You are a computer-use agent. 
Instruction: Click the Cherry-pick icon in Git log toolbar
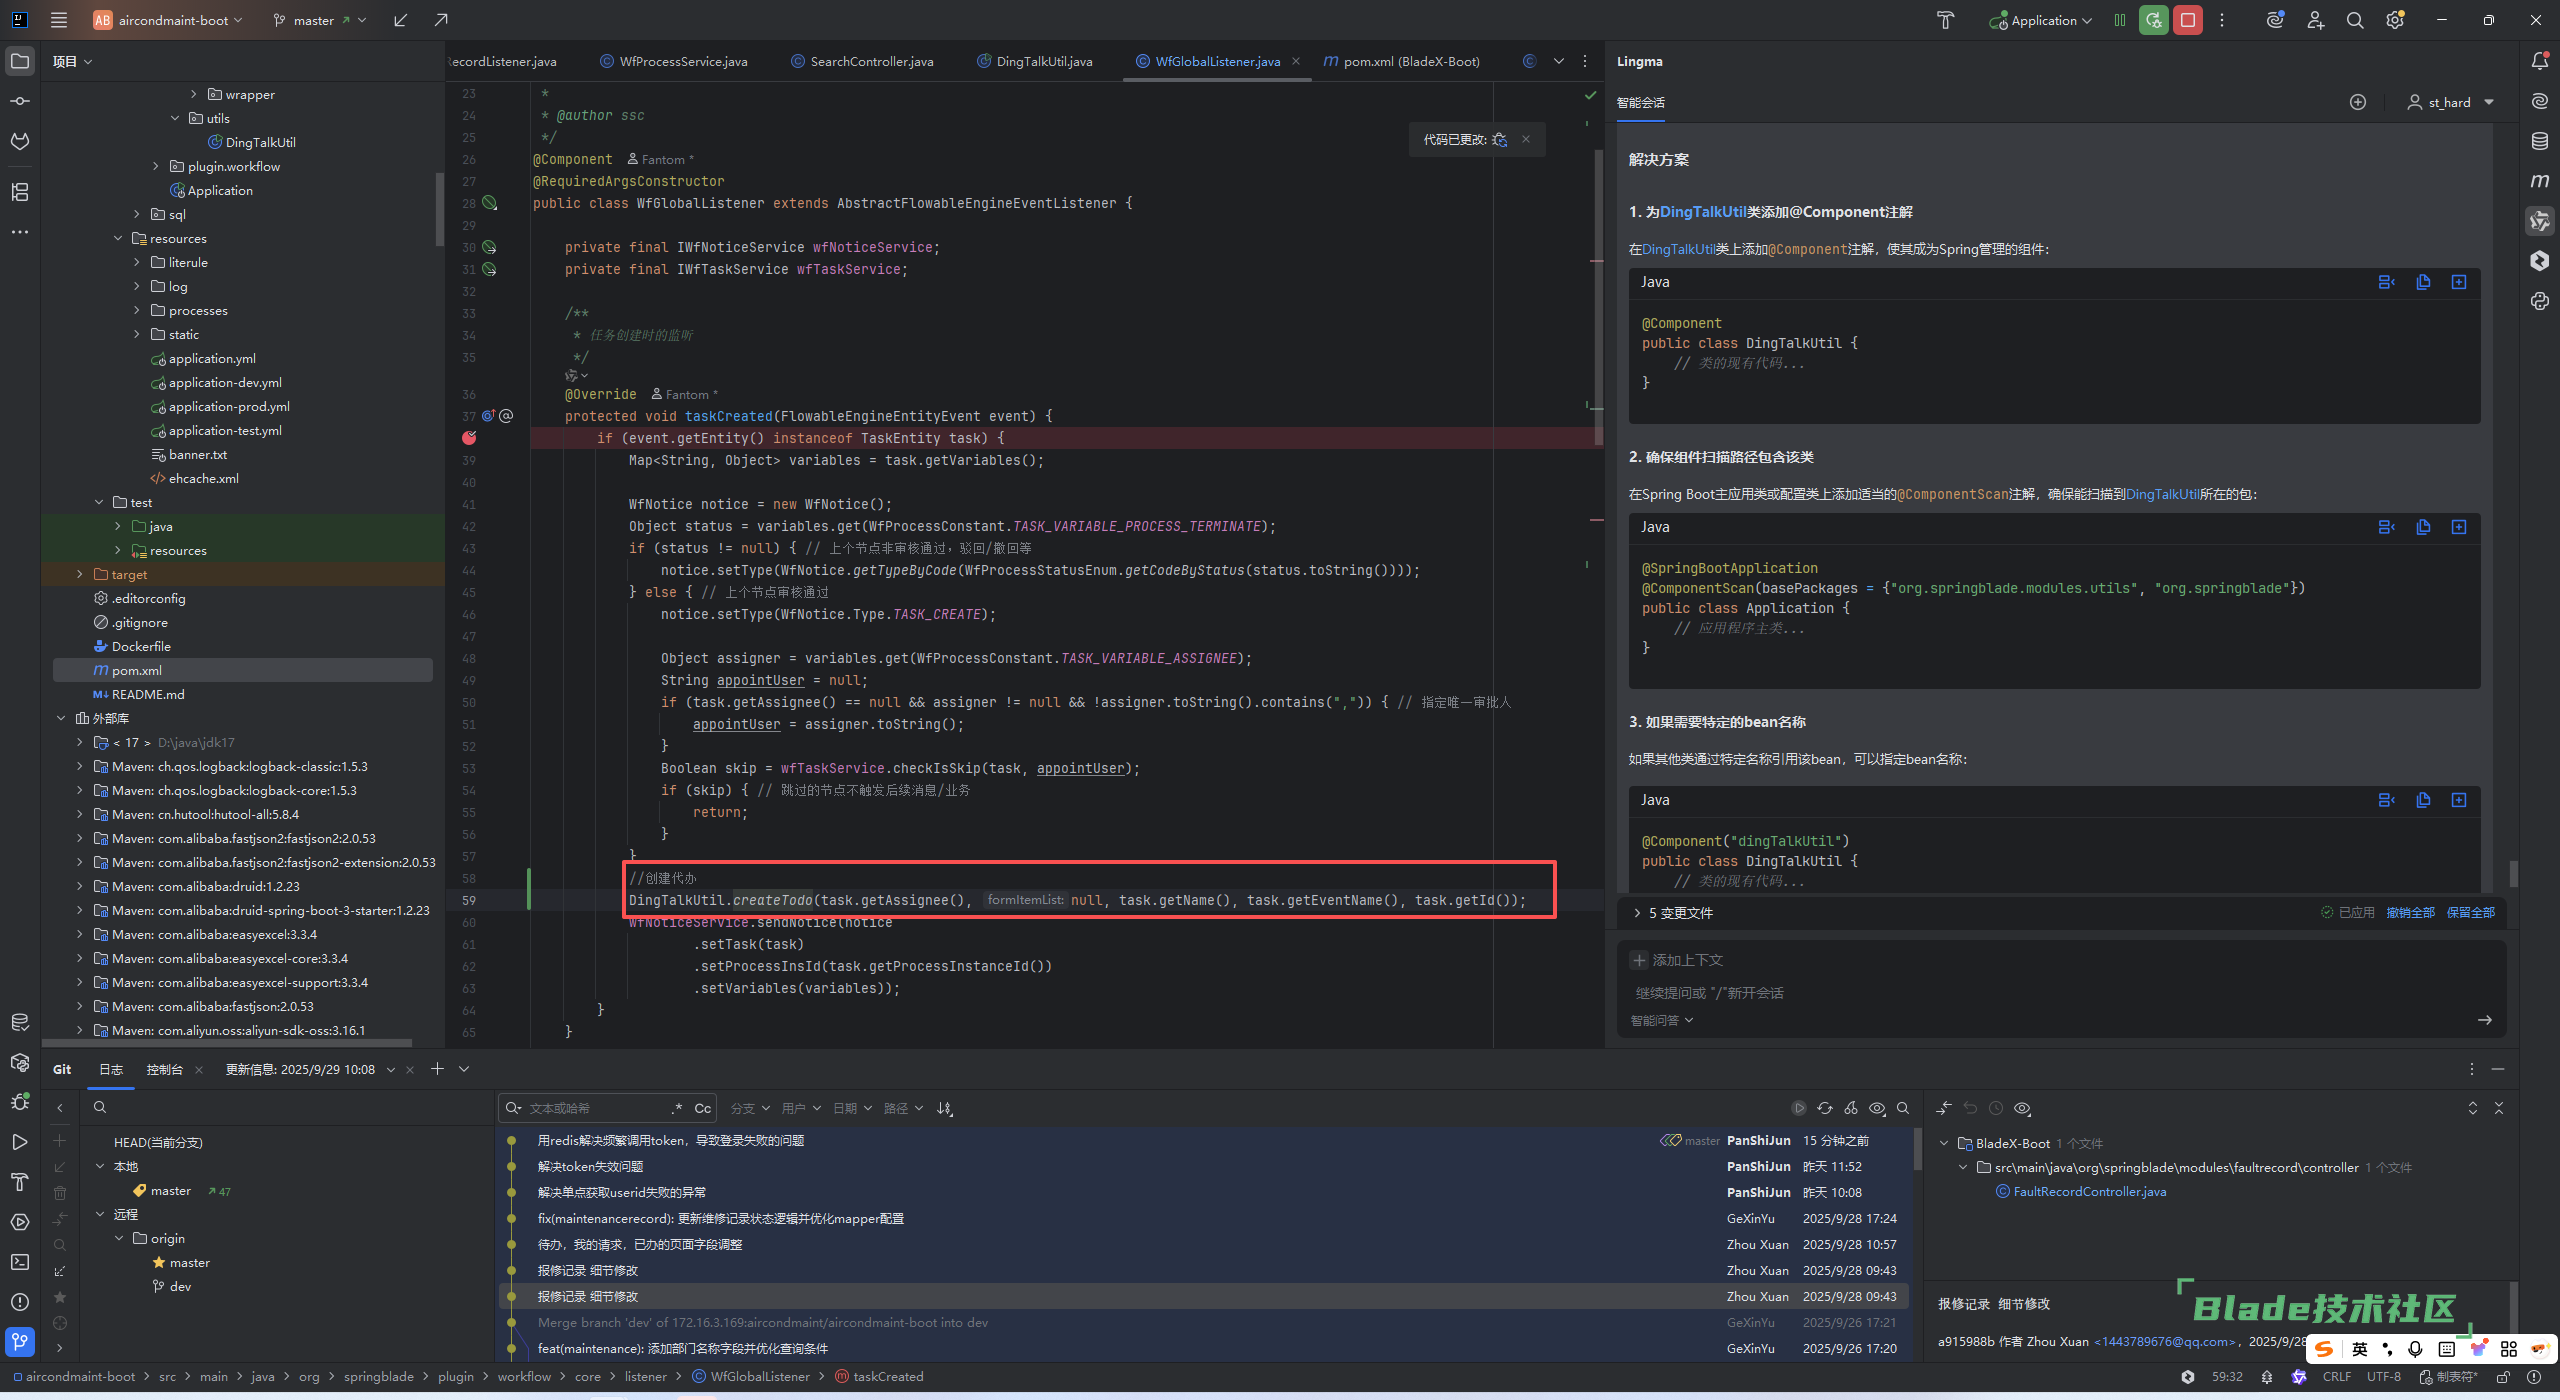tap(1851, 1108)
